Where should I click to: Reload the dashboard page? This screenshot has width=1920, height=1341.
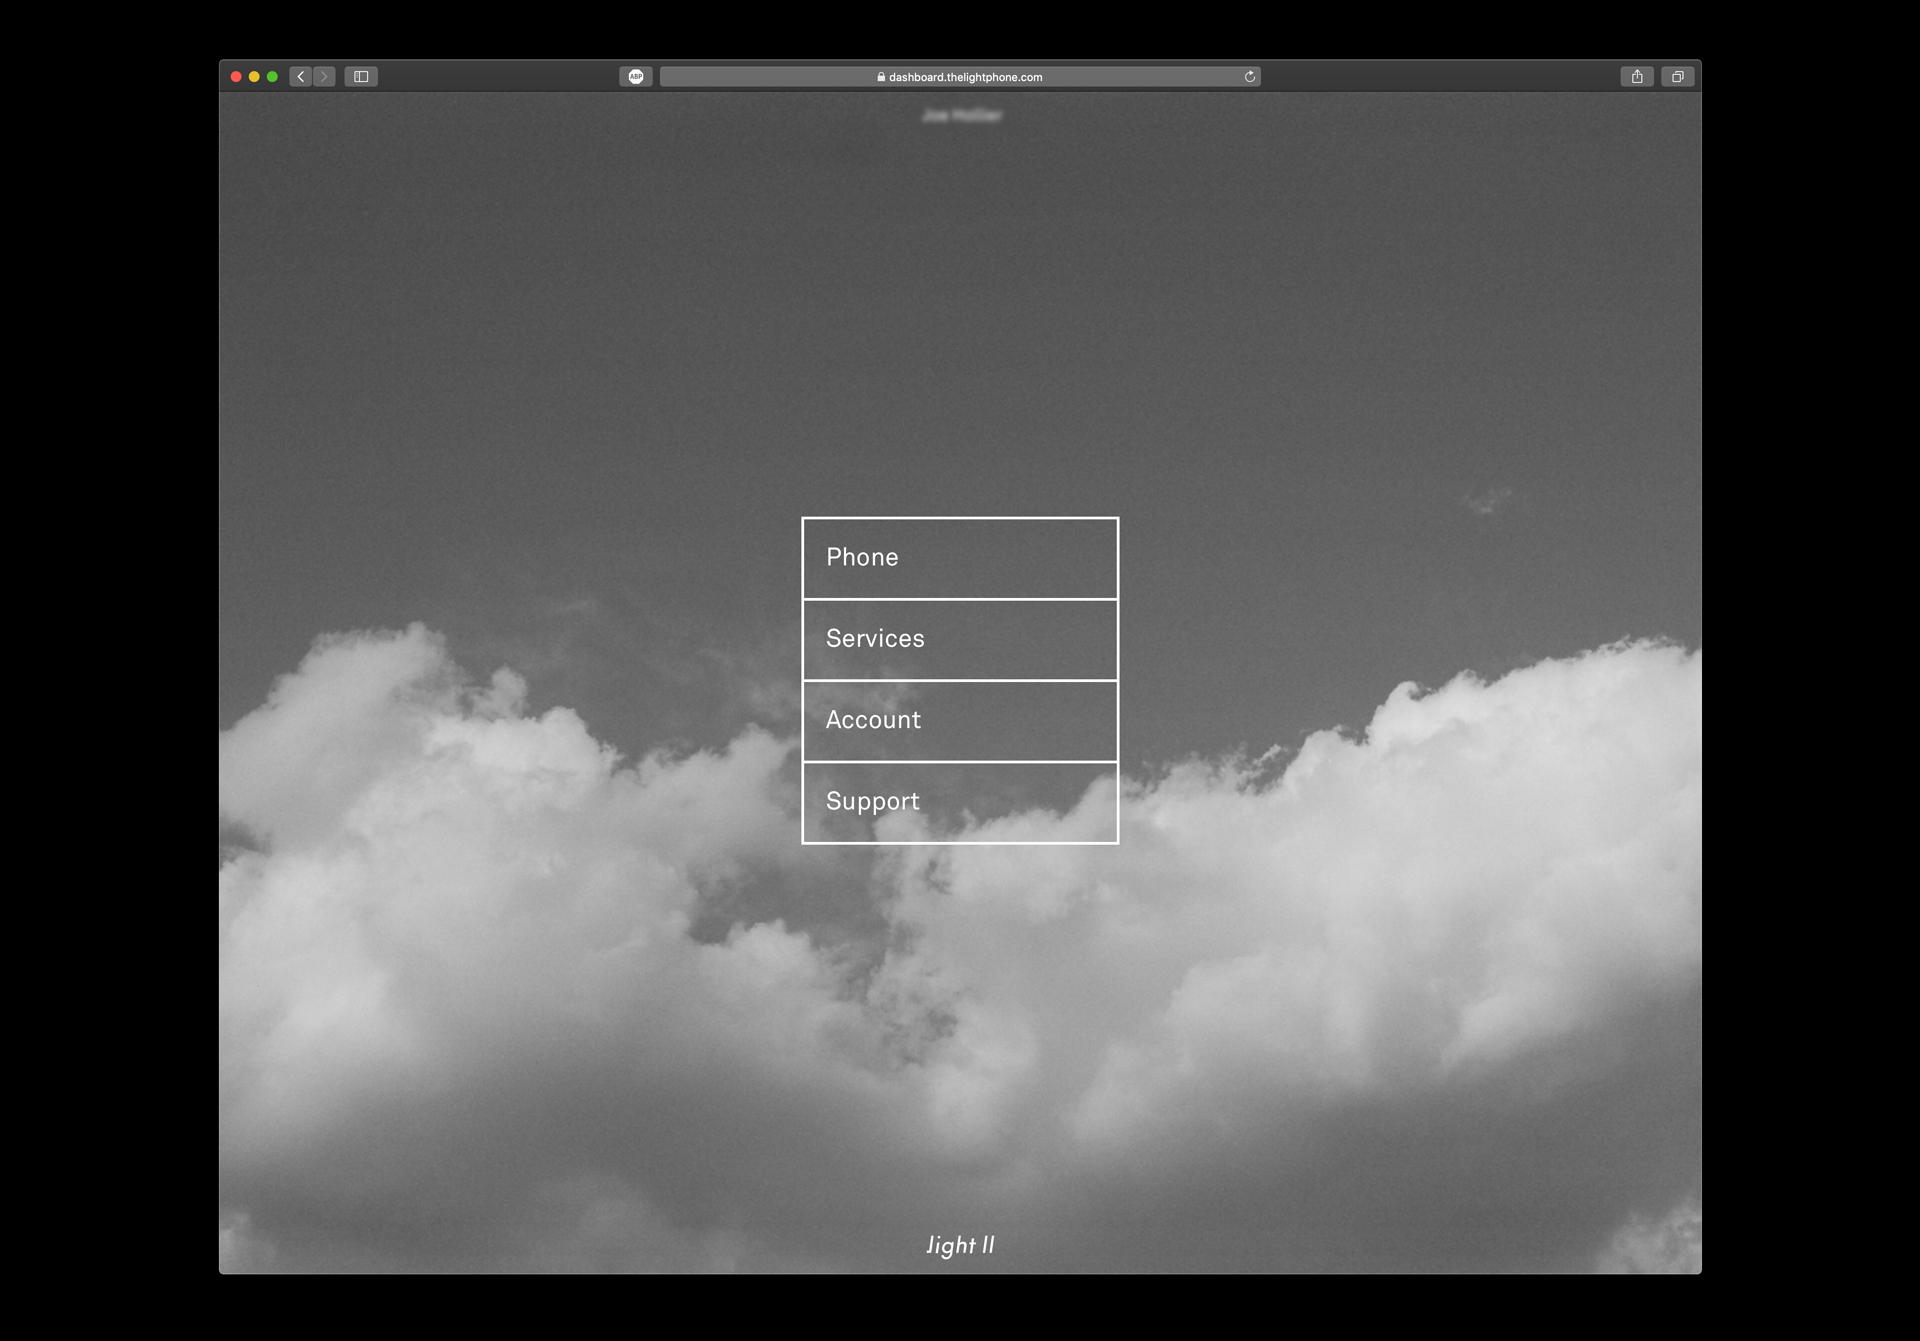tap(1249, 77)
